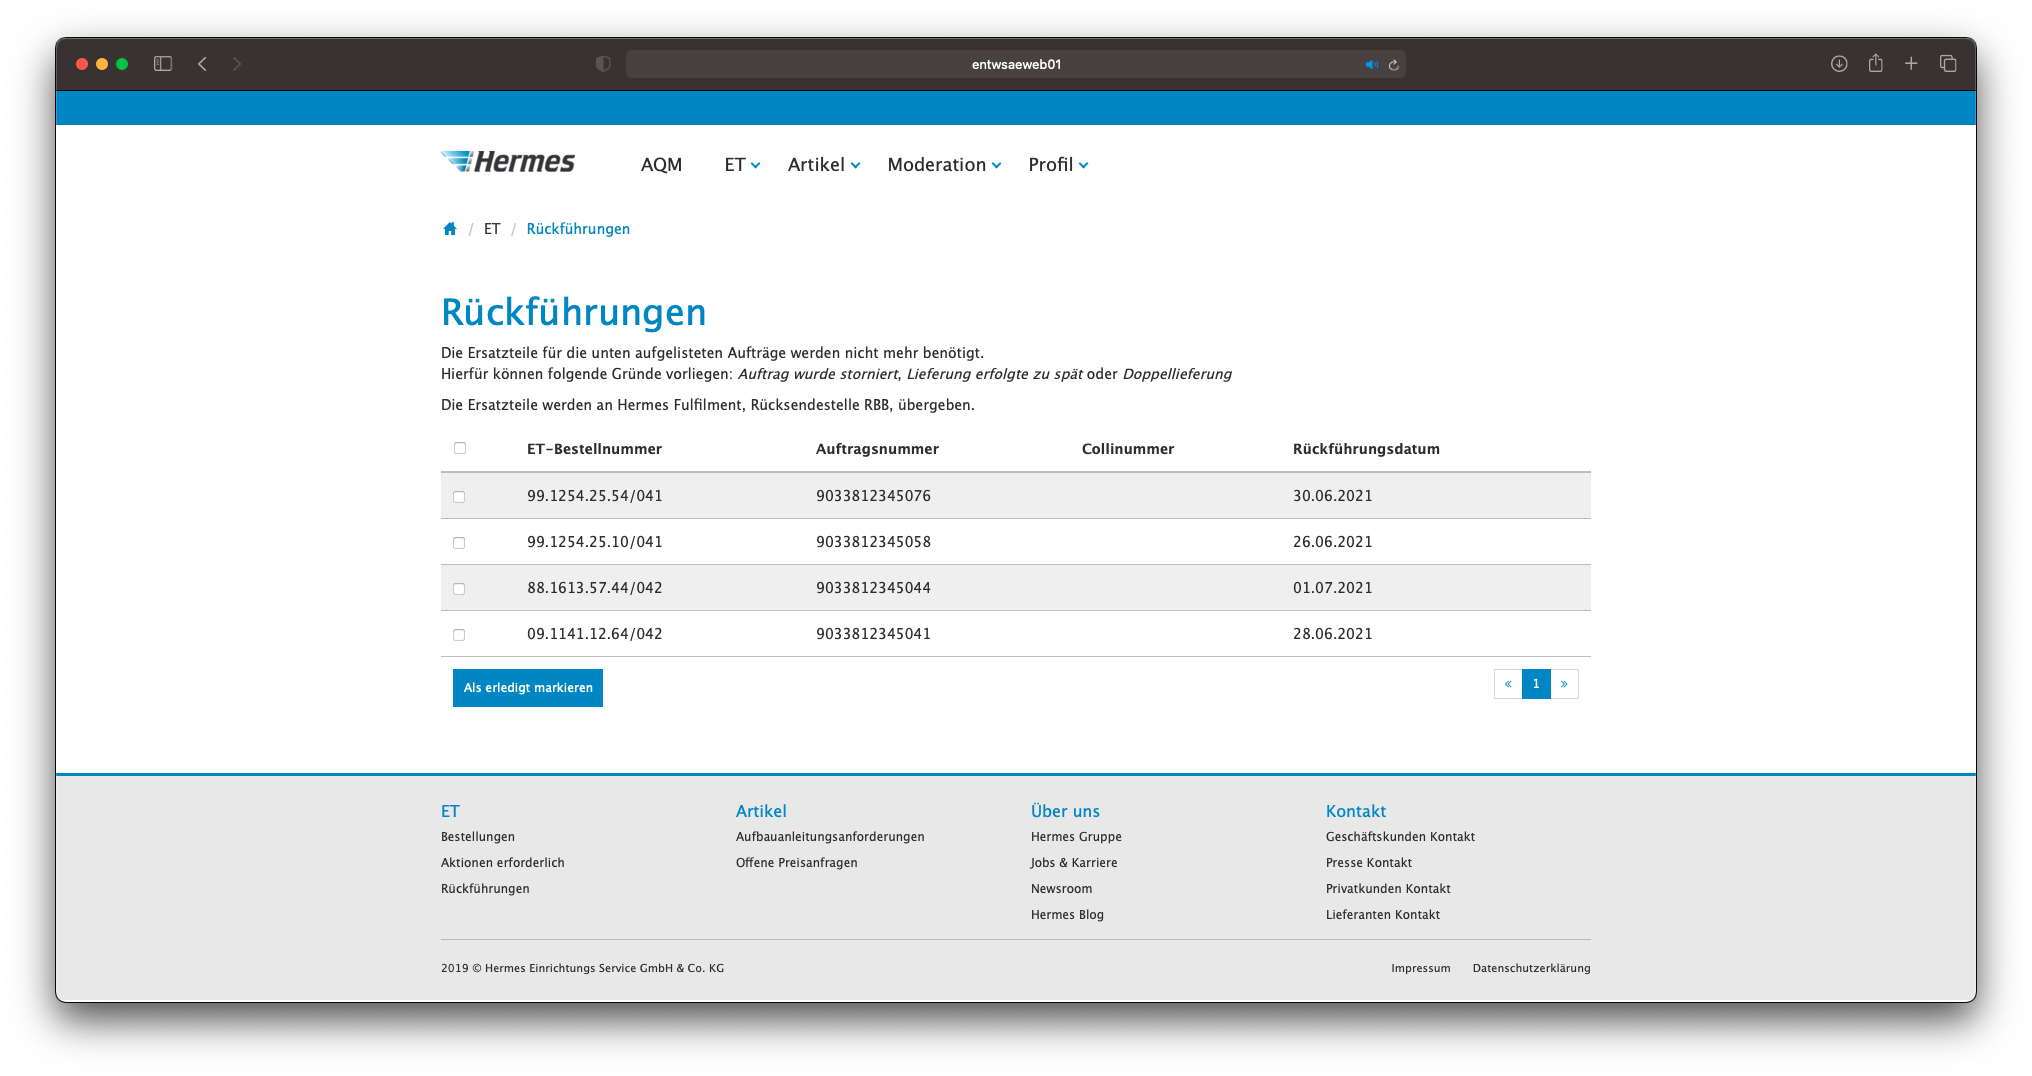Click Auftragsnummer column header

[x=877, y=449]
